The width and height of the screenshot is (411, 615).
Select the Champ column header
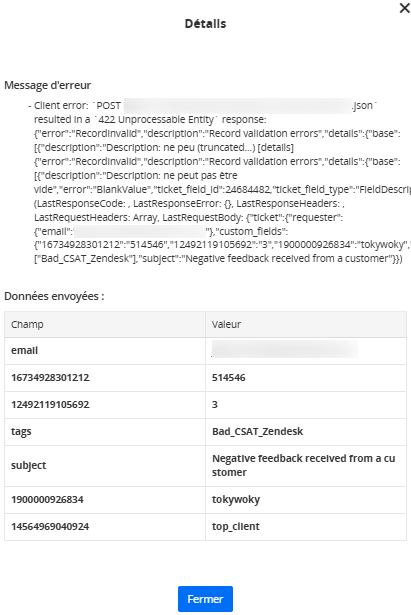click(x=105, y=324)
